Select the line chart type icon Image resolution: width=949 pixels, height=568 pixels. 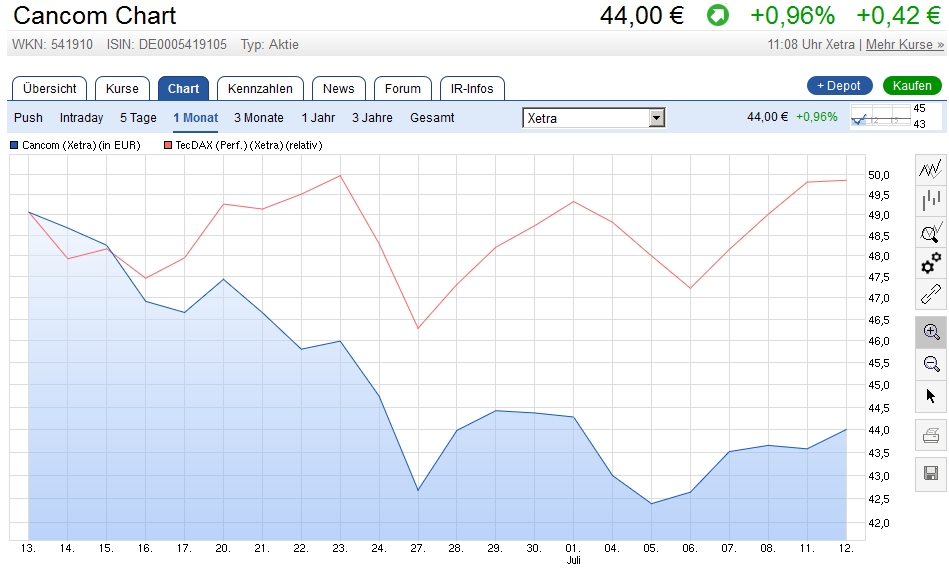point(931,170)
